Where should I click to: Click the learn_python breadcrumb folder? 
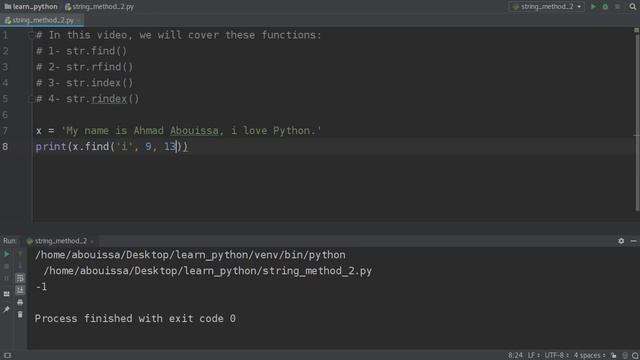click(x=31, y=7)
